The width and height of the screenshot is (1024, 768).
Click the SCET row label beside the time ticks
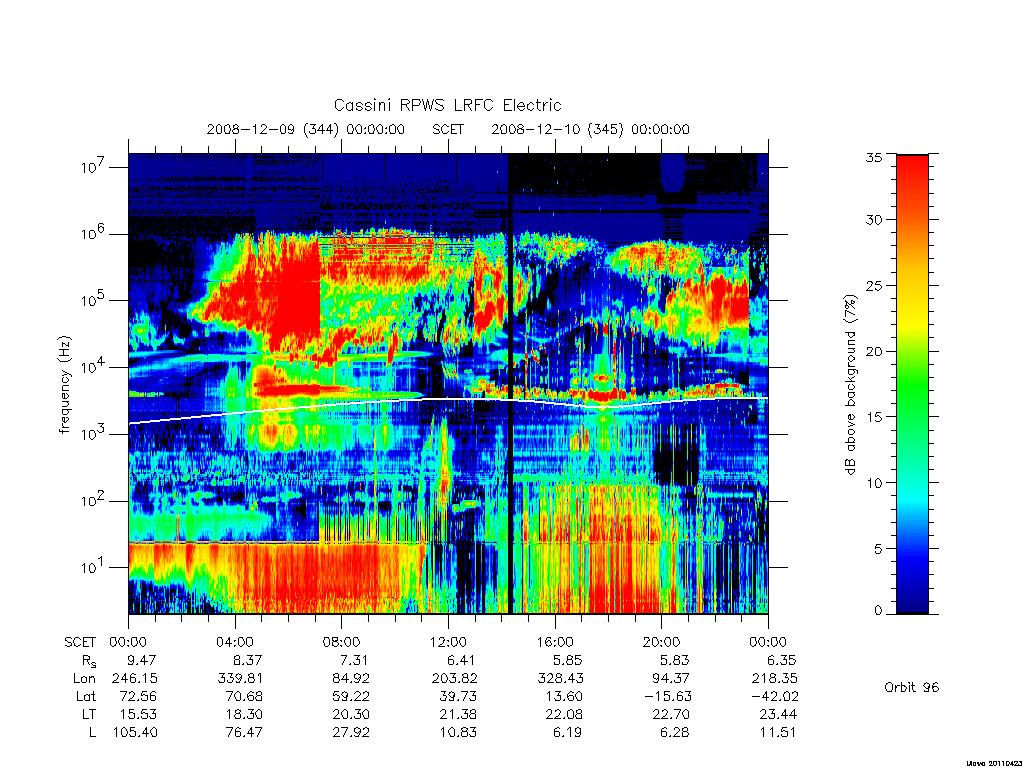click(x=80, y=642)
